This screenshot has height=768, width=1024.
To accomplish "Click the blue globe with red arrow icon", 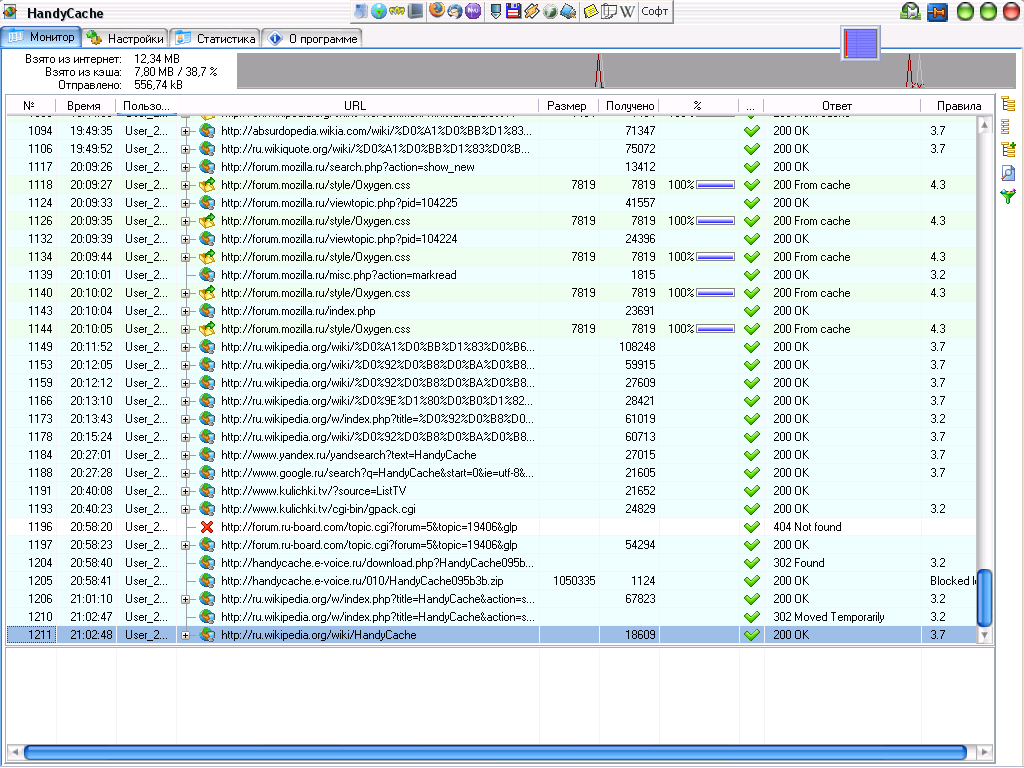I will tap(379, 10).
